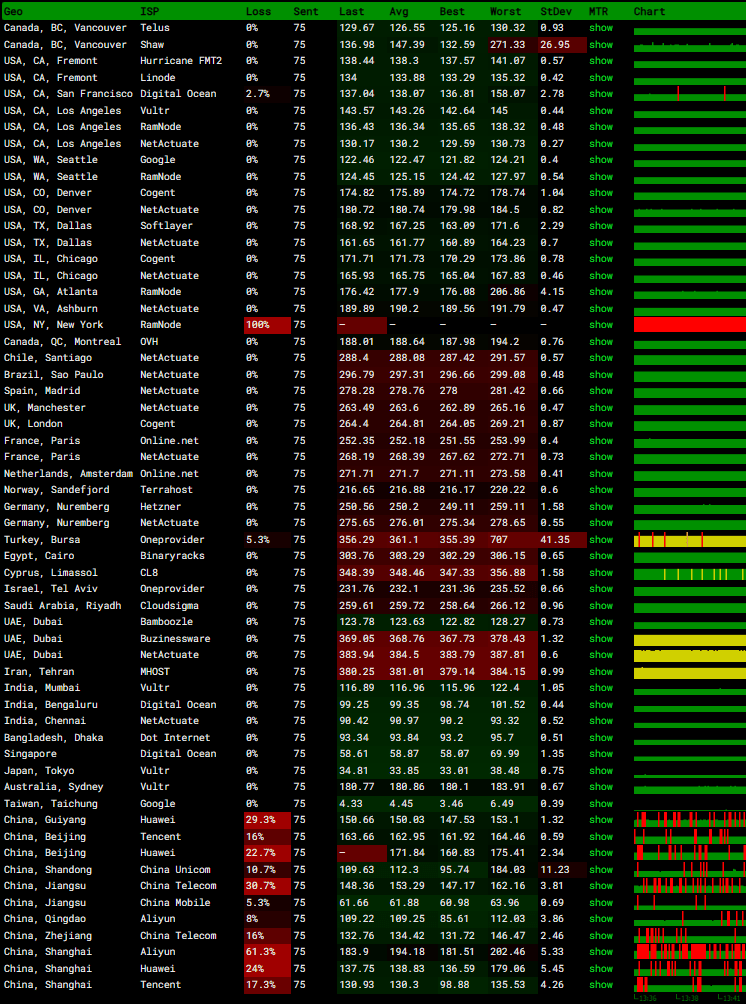746x1004 pixels.
Task: Click avg value 297.31 for Sao Paulo
Action: [x=407, y=375]
